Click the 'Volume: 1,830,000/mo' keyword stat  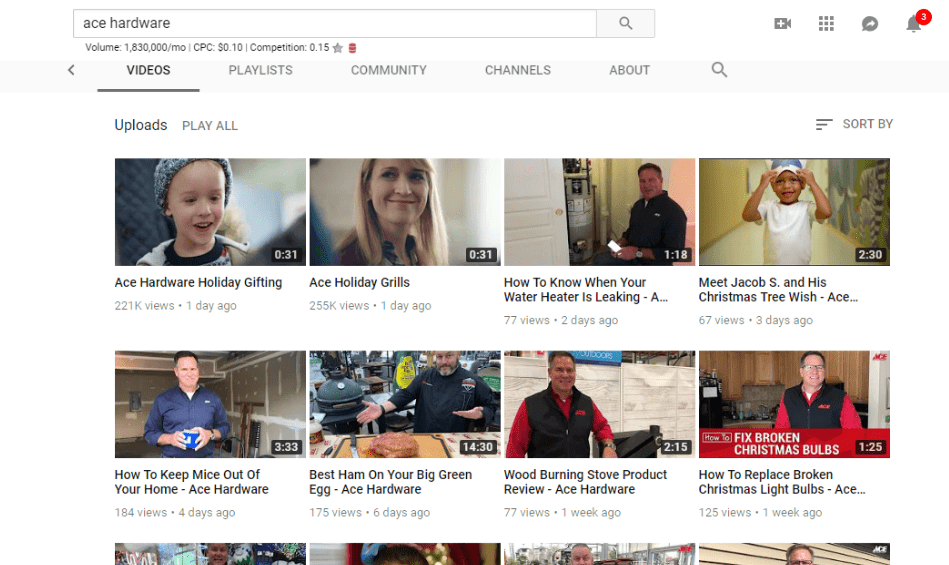pos(136,48)
